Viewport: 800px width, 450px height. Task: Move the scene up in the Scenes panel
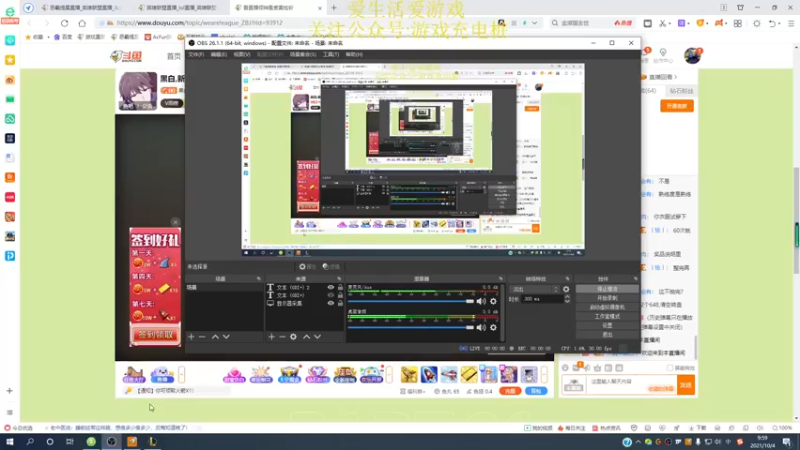point(215,337)
